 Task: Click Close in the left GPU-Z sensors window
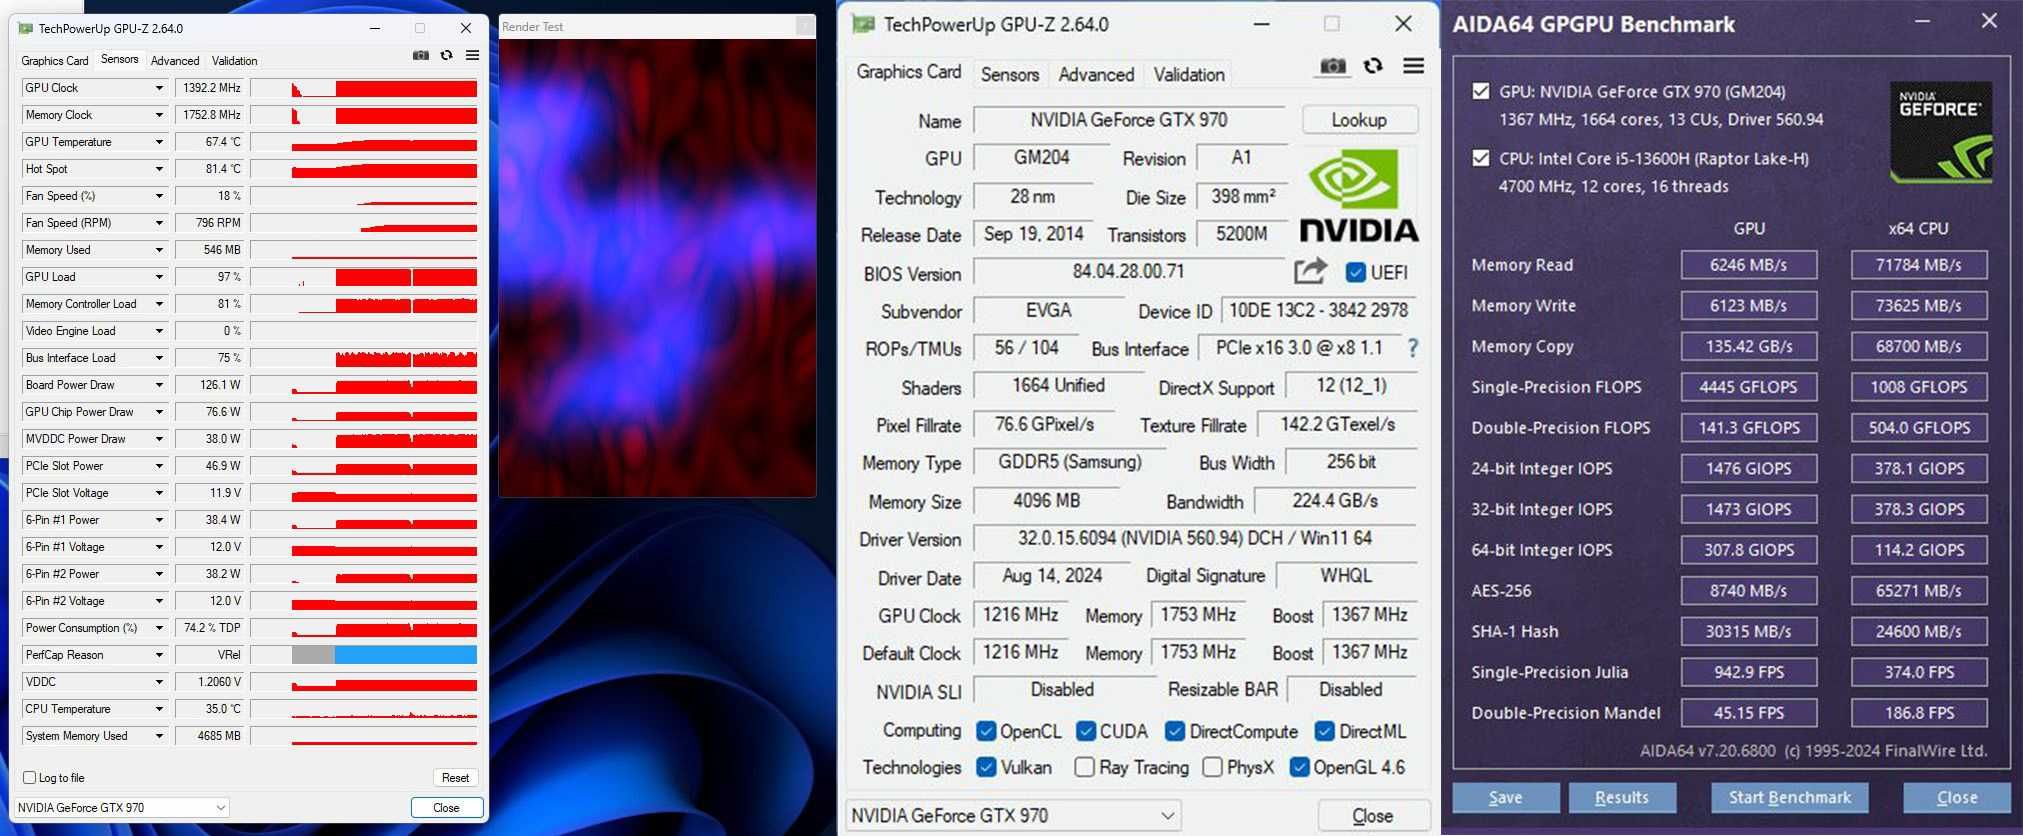[447, 807]
